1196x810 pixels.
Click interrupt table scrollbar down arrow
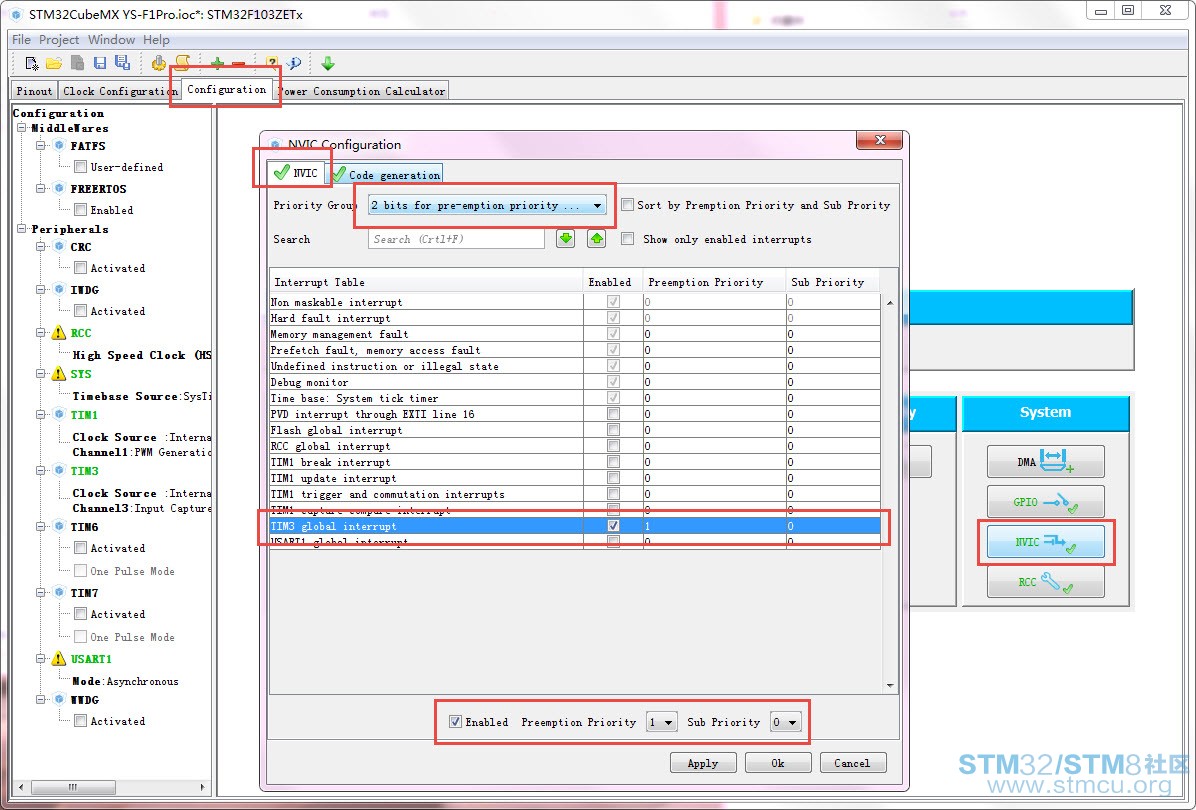click(890, 685)
